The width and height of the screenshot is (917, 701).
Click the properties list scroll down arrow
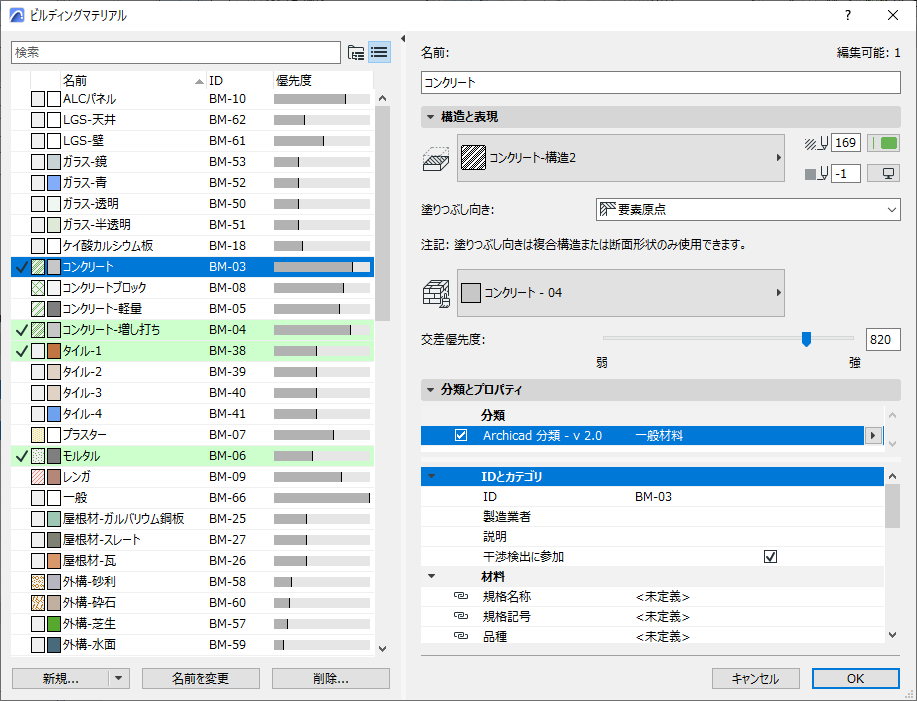tap(892, 634)
